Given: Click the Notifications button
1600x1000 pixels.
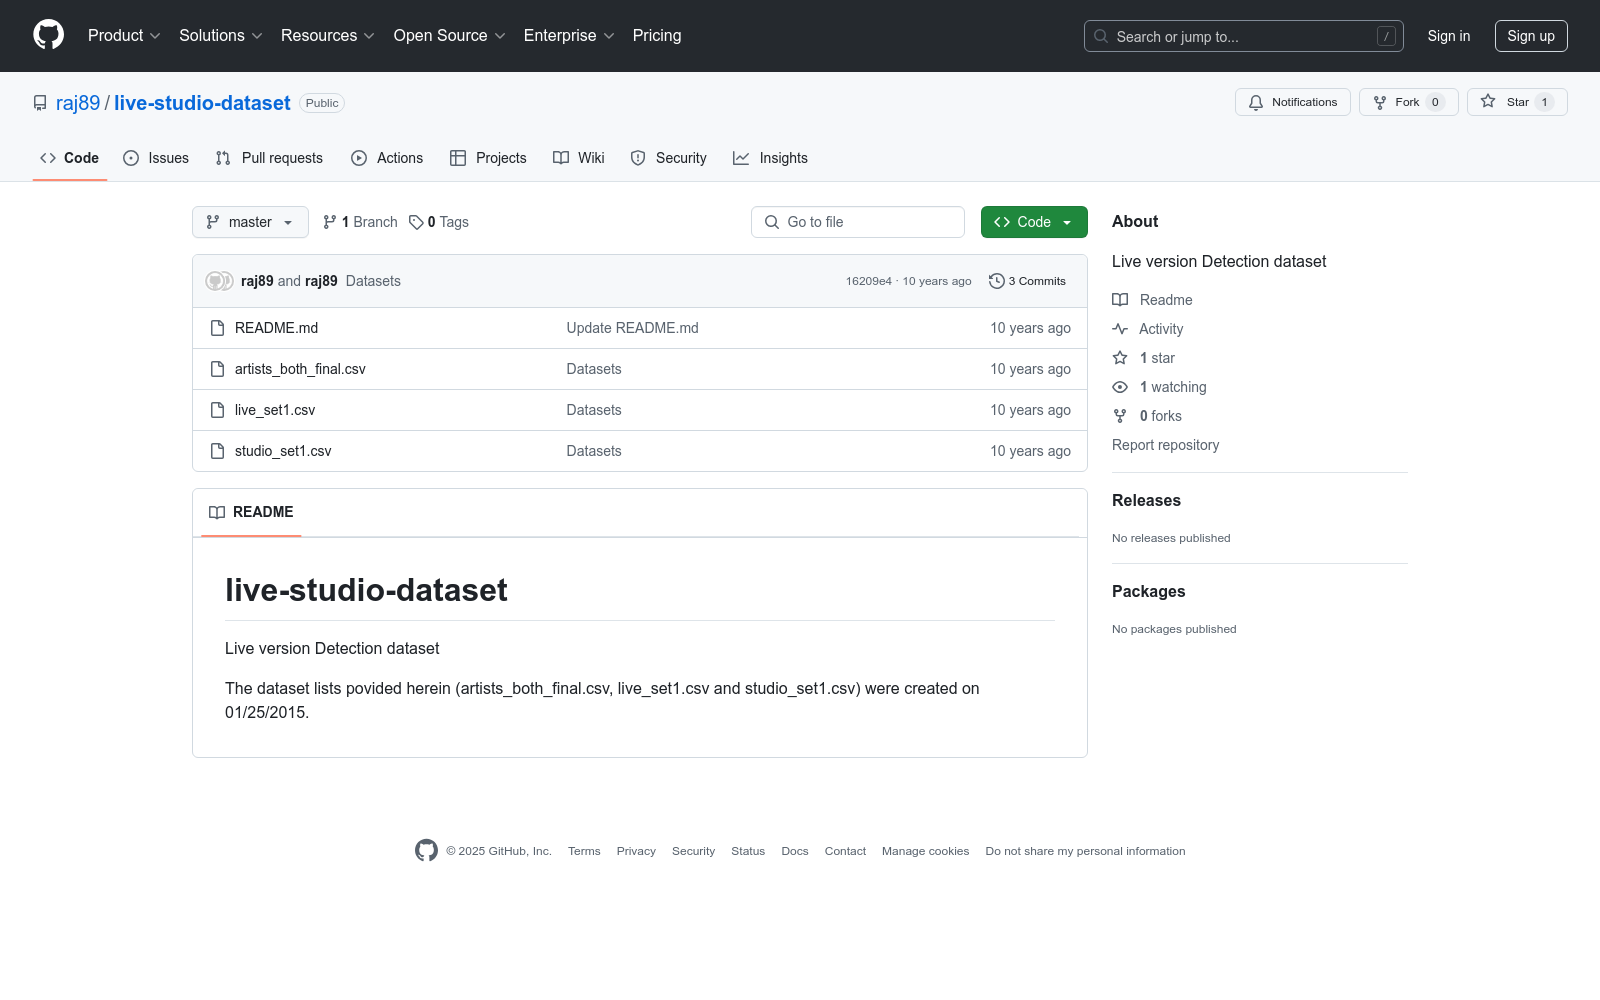Looking at the screenshot, I should 1293,102.
